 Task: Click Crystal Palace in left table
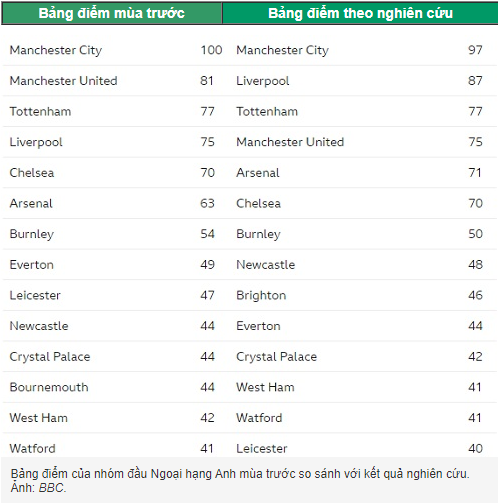point(50,357)
